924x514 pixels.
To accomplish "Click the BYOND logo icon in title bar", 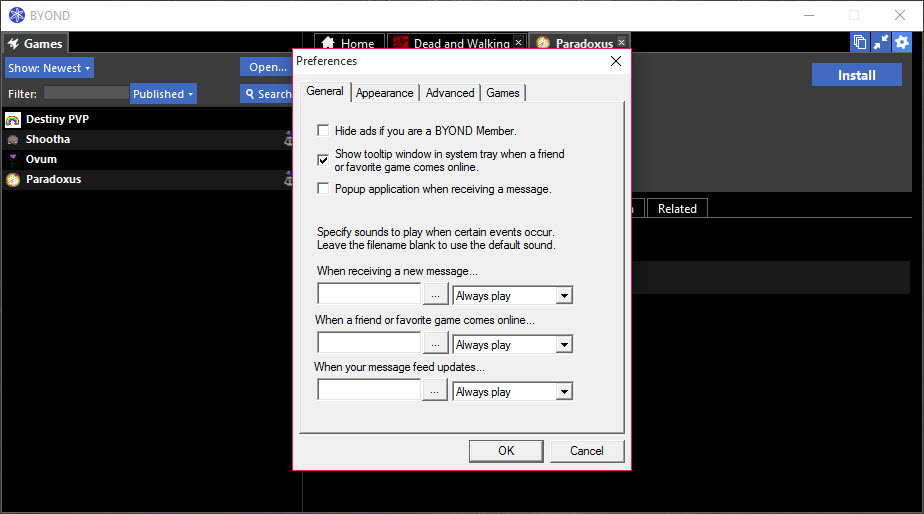I will [17, 15].
